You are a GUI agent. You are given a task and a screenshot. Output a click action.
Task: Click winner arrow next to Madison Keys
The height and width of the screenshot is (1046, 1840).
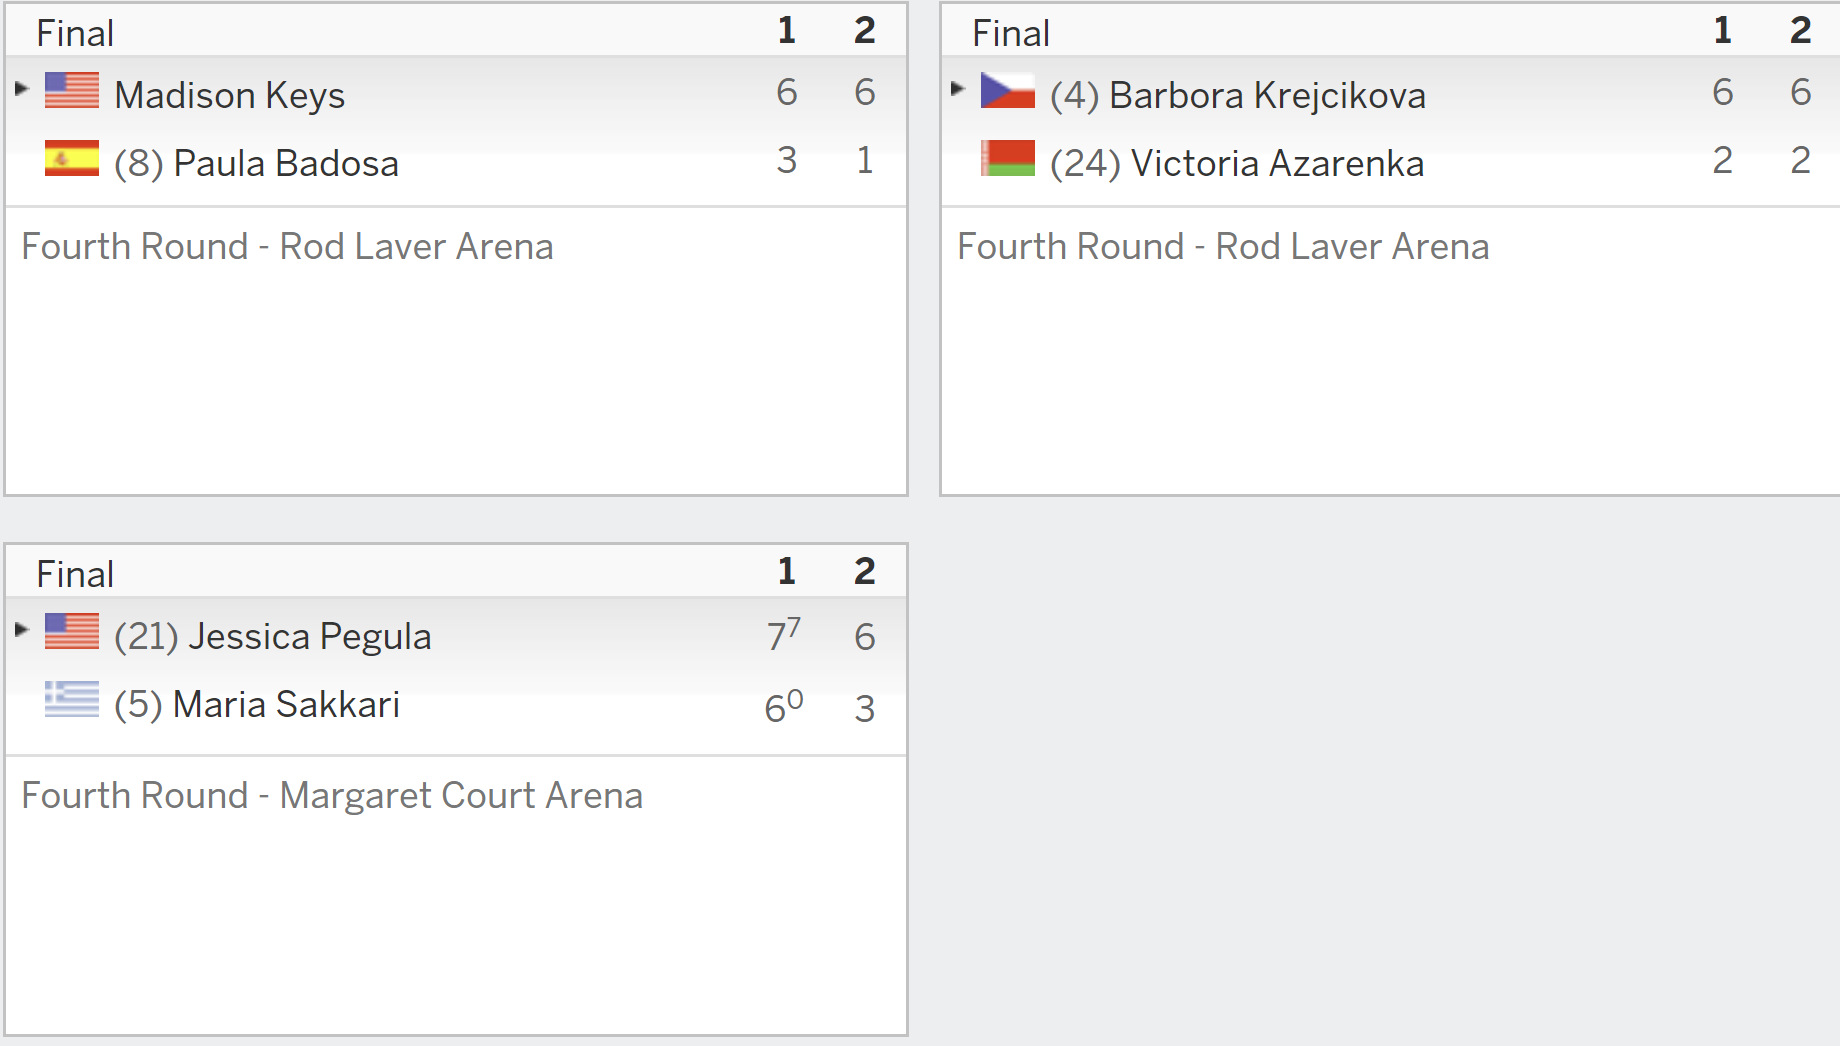22,88
